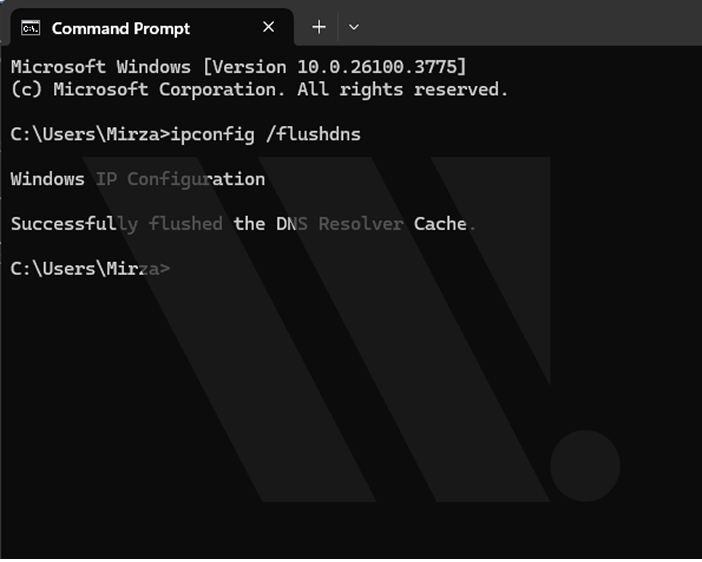Focus the last C:\Users\Mirza> input prompt
Screen dimensions: 702x562
[90, 269]
